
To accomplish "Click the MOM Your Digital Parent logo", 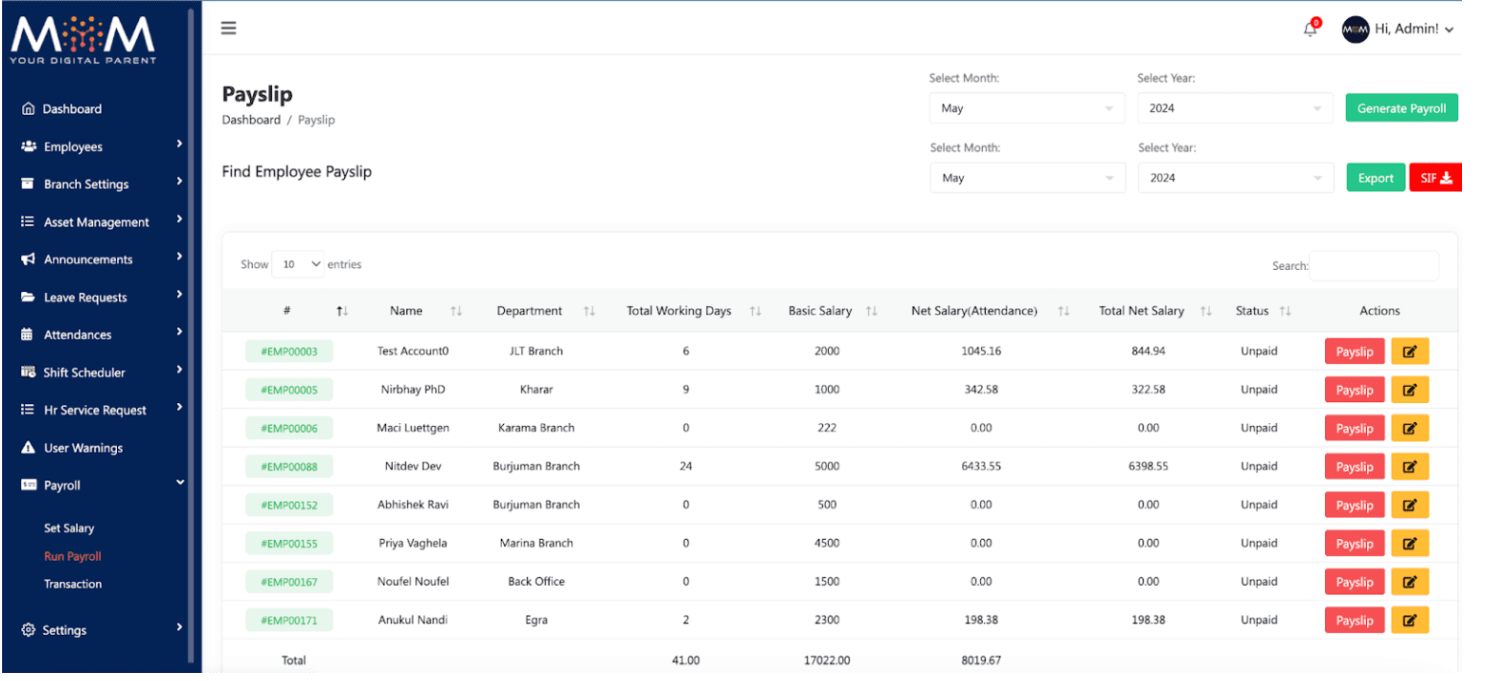I will [83, 42].
